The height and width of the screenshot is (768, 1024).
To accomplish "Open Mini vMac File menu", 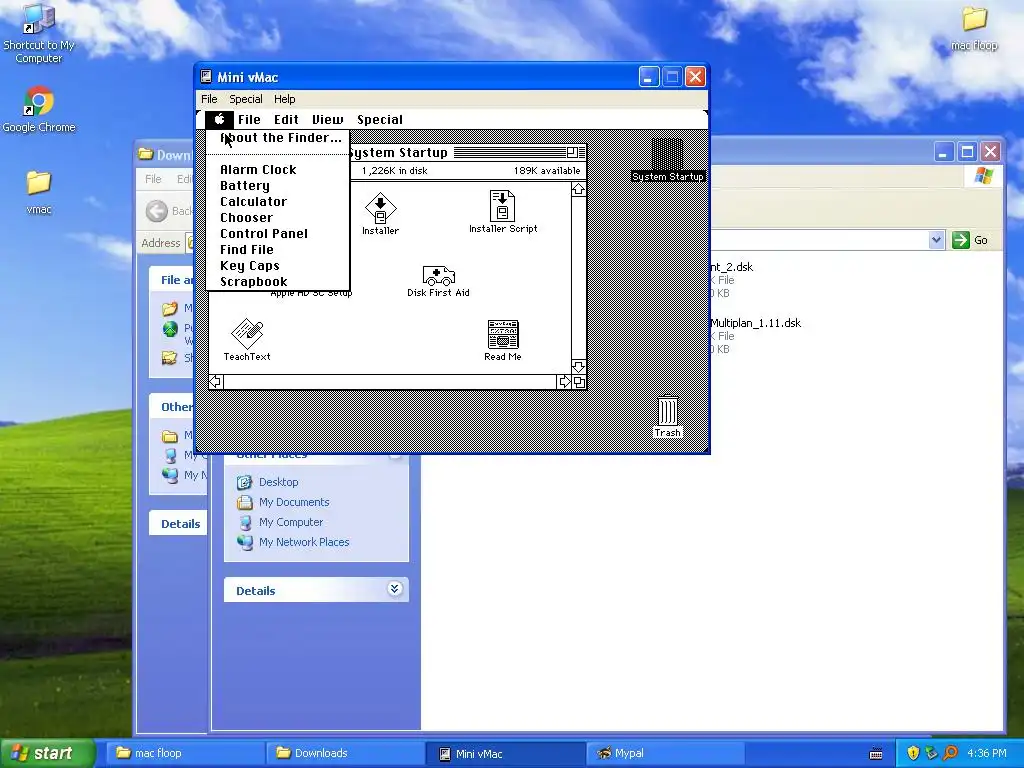I will (x=209, y=99).
